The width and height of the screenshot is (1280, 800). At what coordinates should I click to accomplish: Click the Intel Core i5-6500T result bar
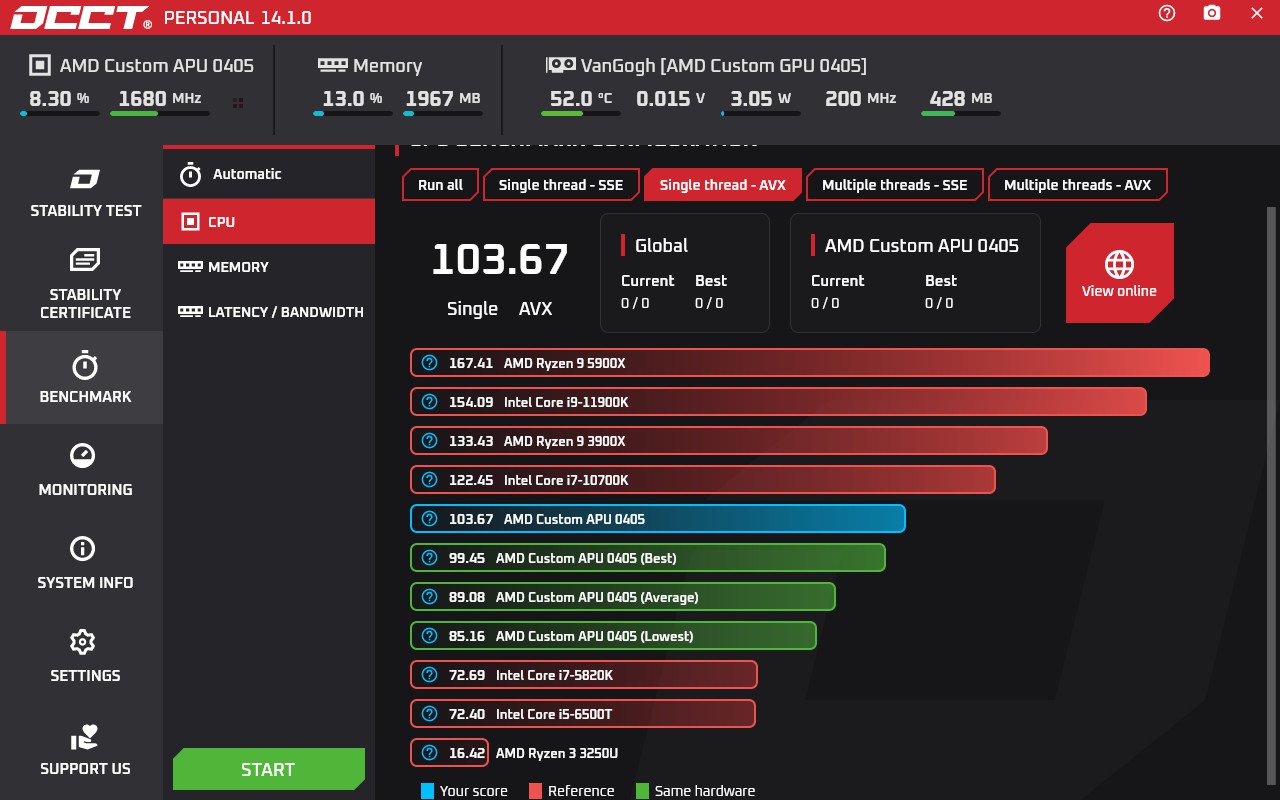[x=583, y=714]
